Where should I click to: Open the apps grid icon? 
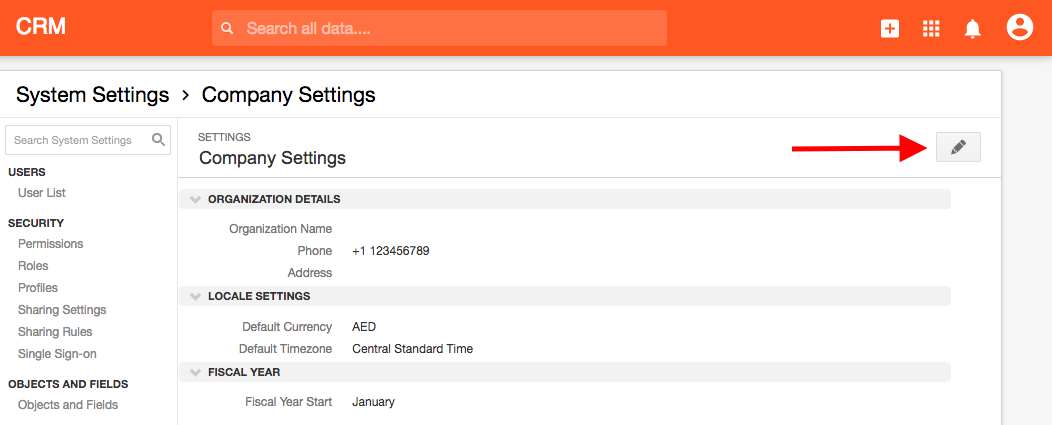click(931, 28)
